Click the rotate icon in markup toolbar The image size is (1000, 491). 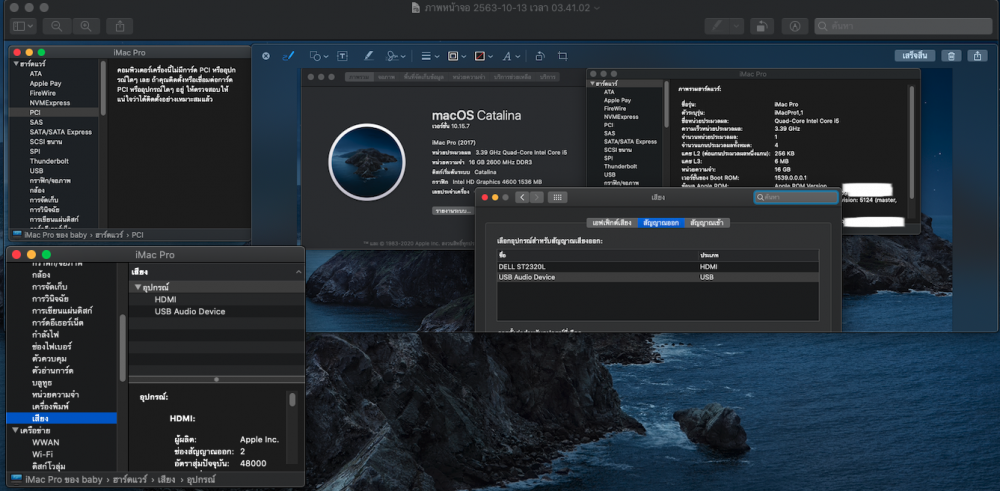tap(540, 56)
